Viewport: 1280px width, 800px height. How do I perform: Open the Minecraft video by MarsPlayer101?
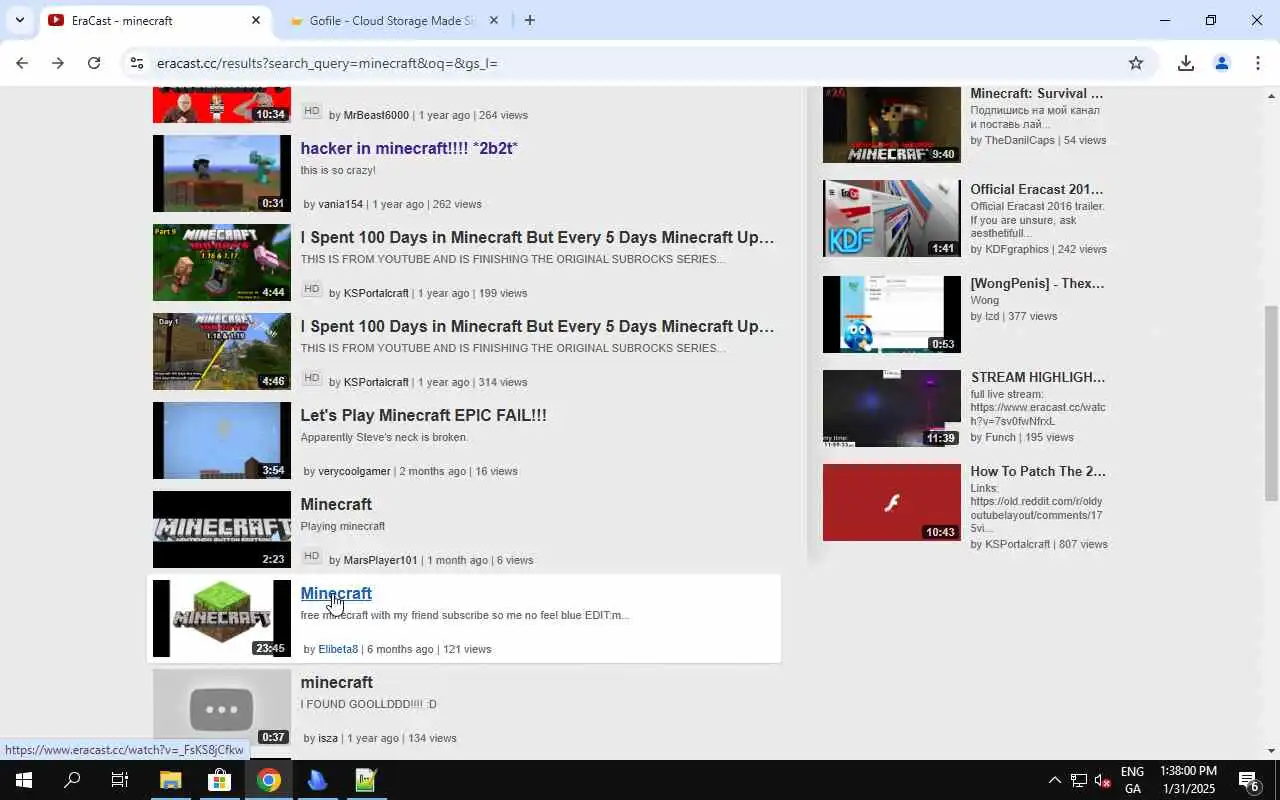pyautogui.click(x=336, y=504)
